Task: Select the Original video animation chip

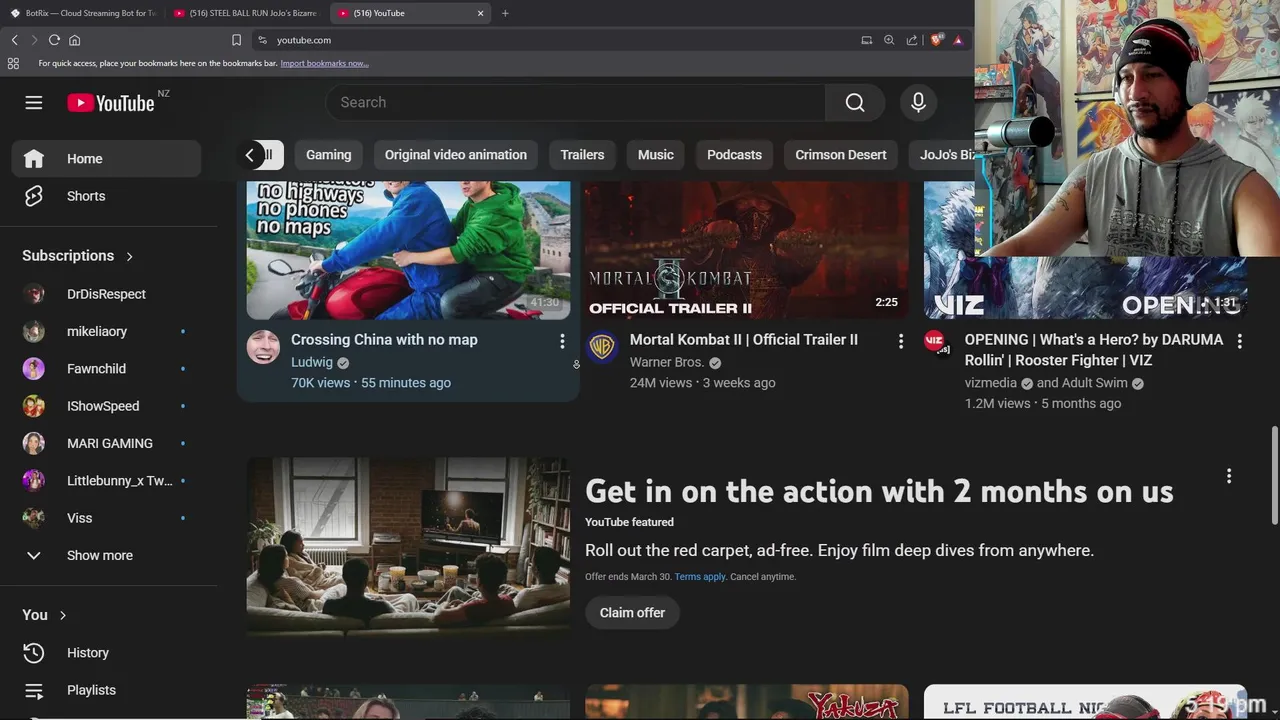Action: click(456, 155)
